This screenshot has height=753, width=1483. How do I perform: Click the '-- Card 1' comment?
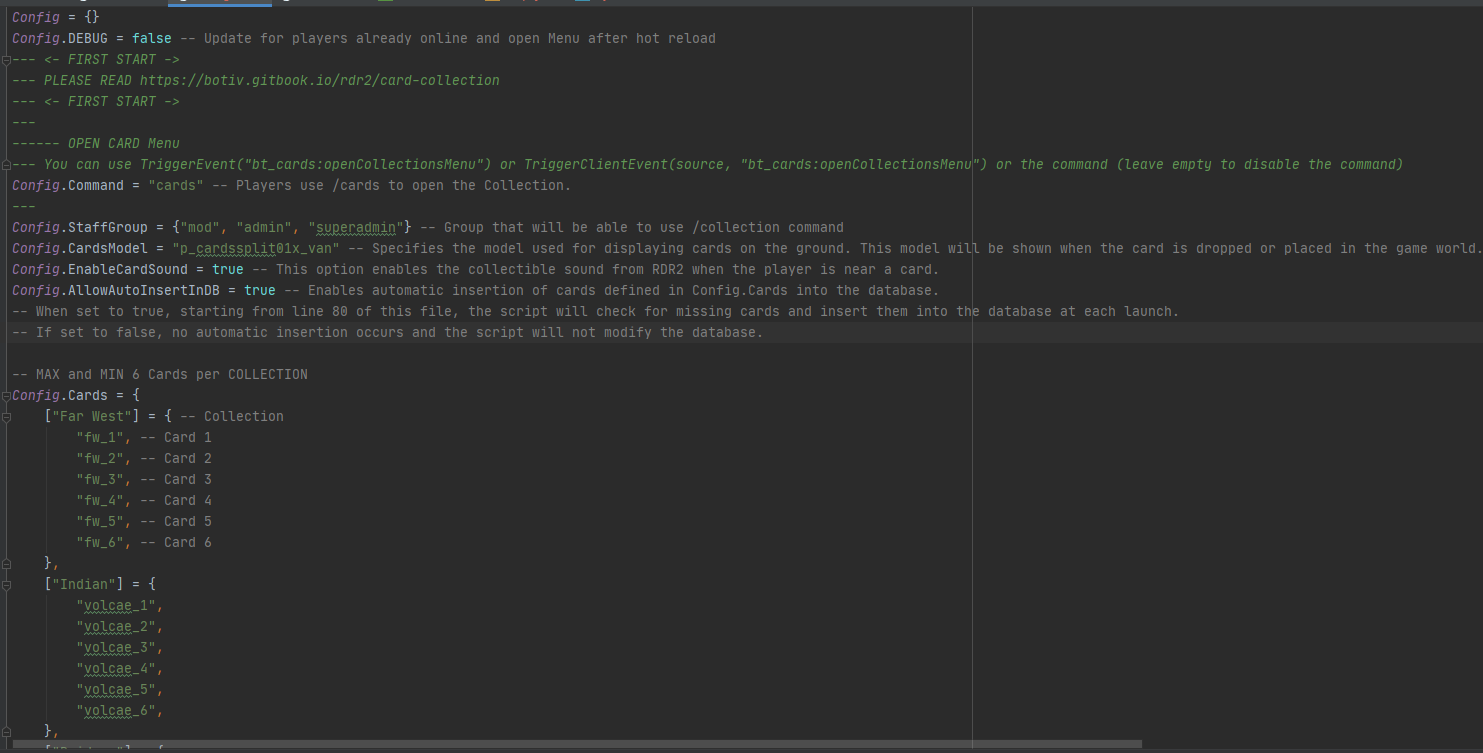point(176,437)
